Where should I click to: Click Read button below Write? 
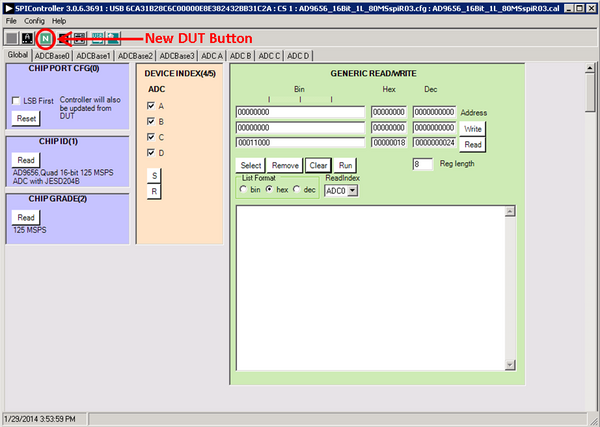pos(473,145)
